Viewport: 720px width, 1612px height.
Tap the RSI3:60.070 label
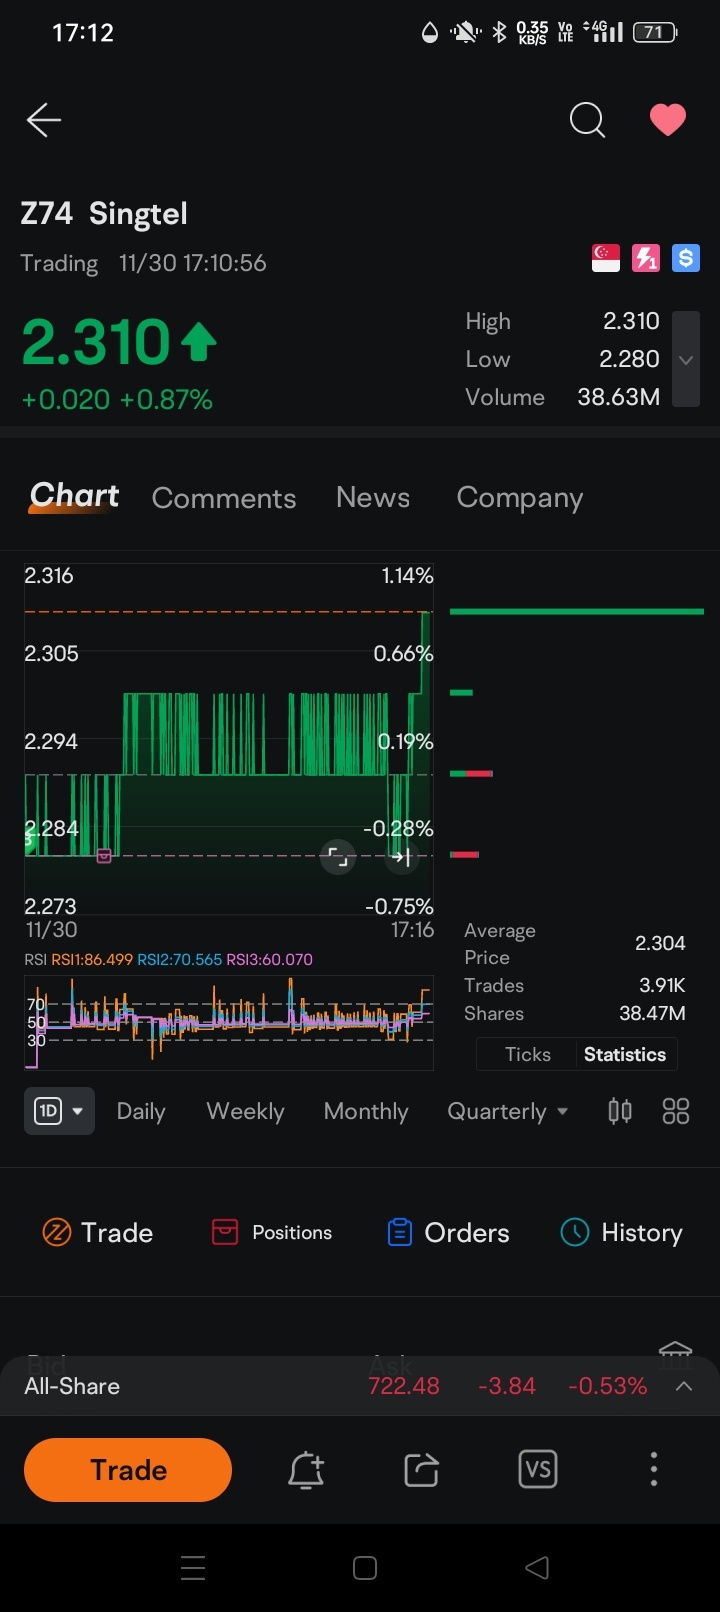click(269, 959)
